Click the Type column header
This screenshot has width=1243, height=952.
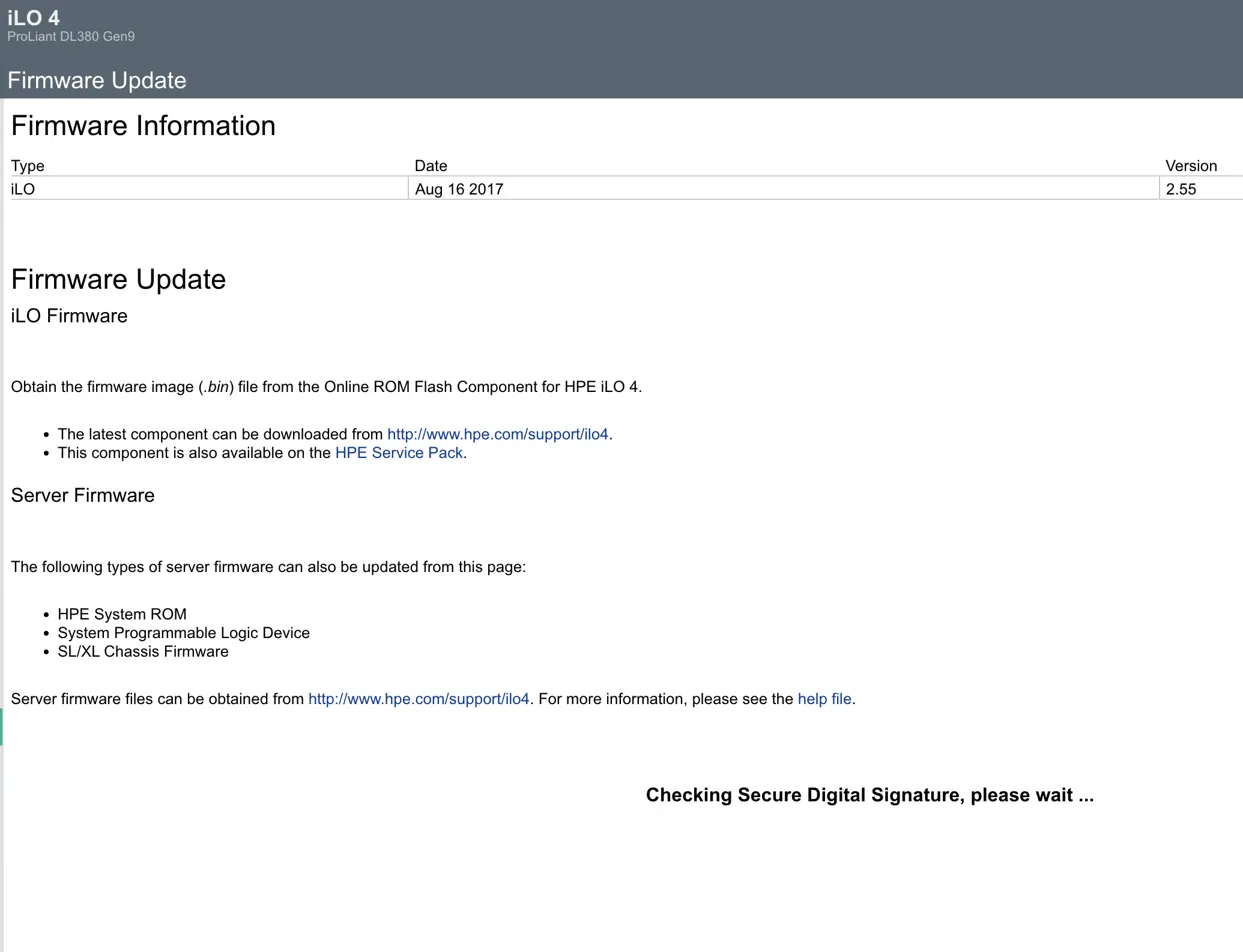(x=28, y=166)
